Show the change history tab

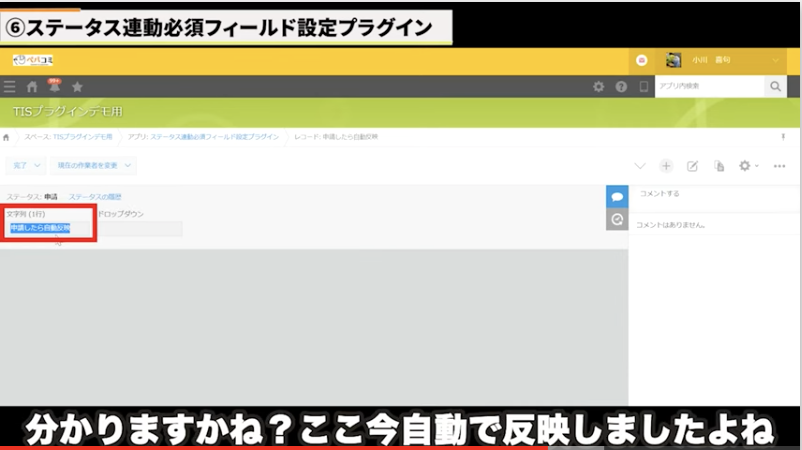coord(617,219)
